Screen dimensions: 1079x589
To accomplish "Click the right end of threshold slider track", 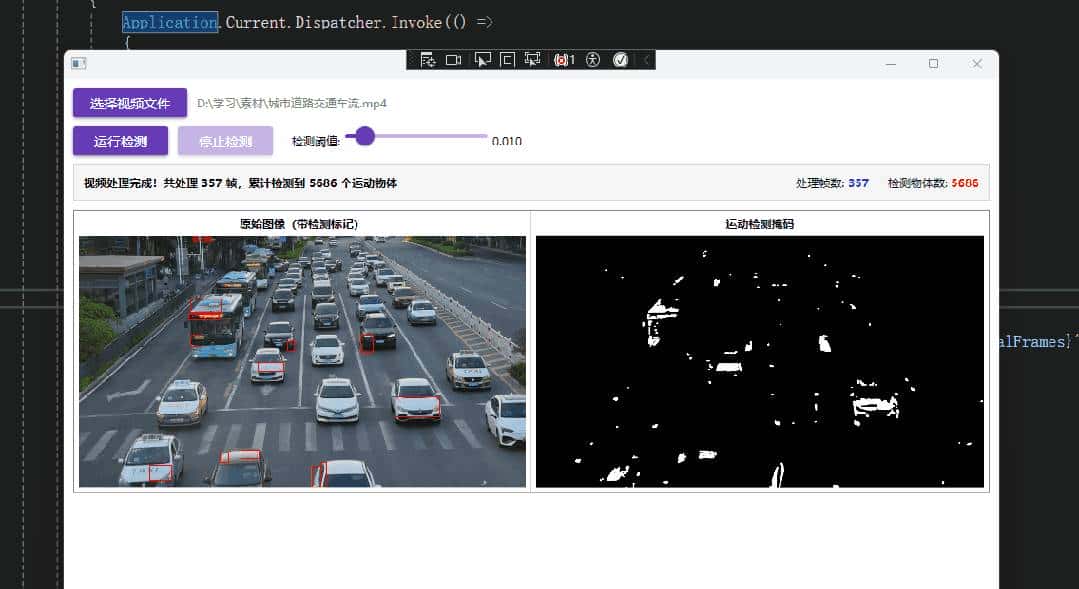I will [485, 136].
